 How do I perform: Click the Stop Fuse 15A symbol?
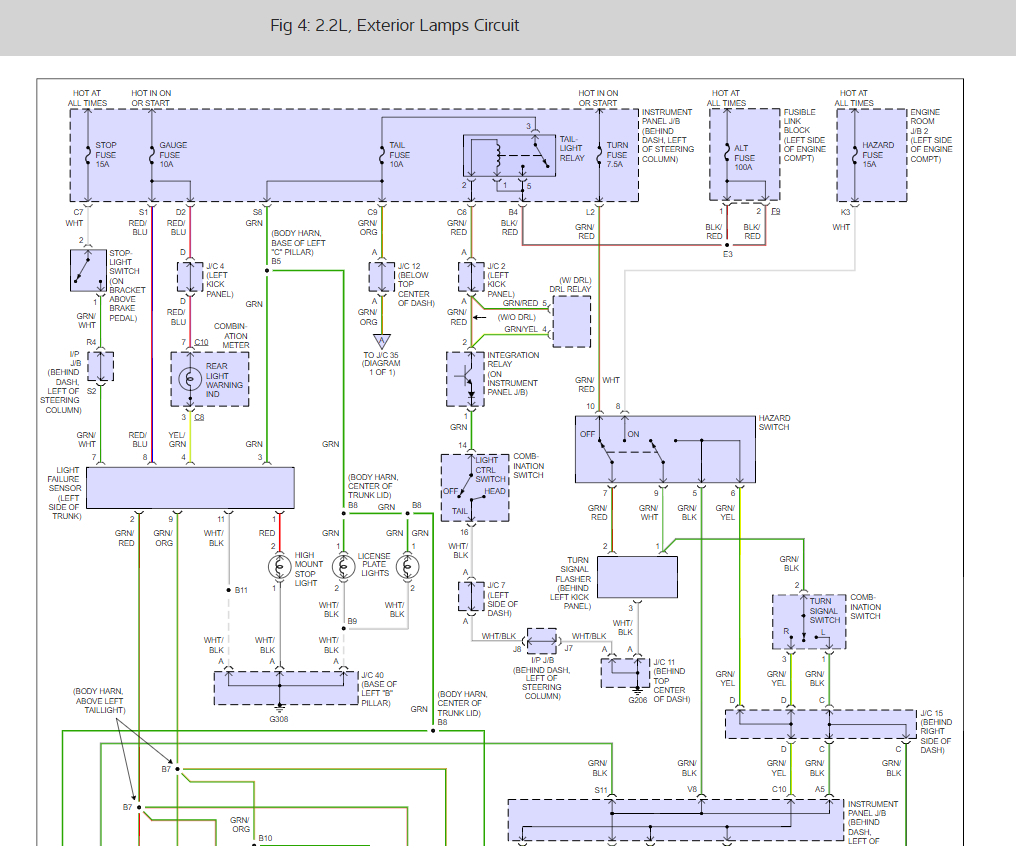[88, 154]
